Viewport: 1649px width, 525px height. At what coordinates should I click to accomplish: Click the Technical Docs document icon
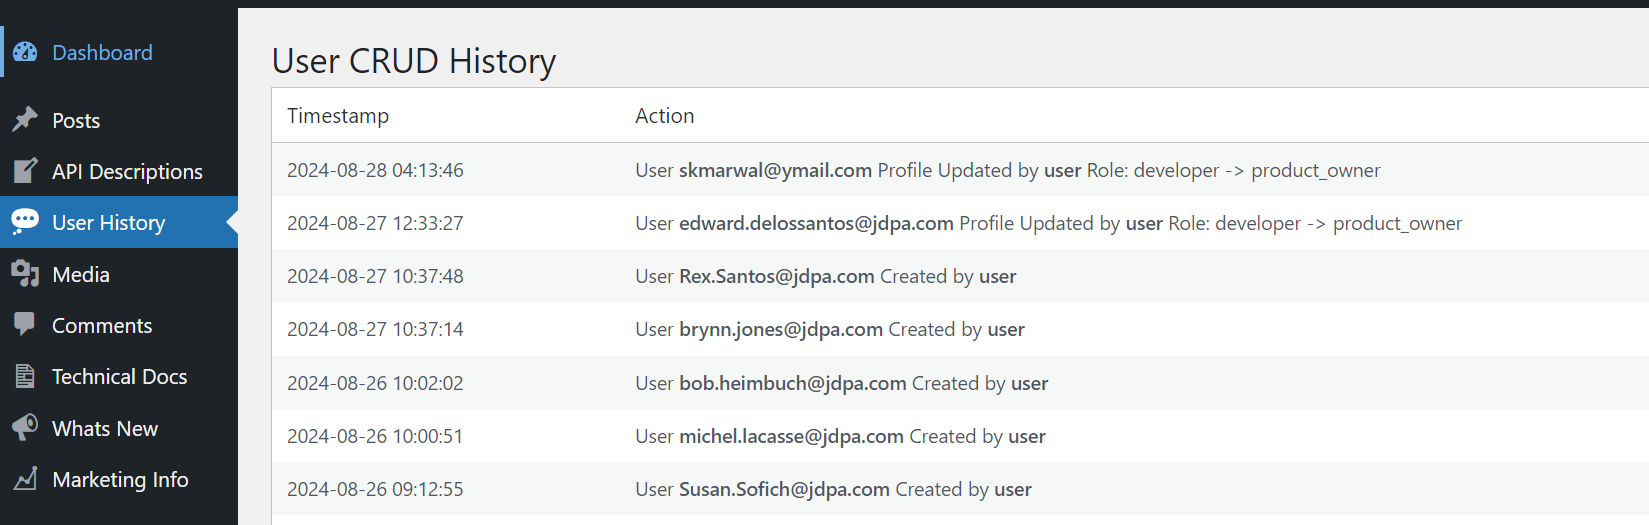tap(25, 376)
